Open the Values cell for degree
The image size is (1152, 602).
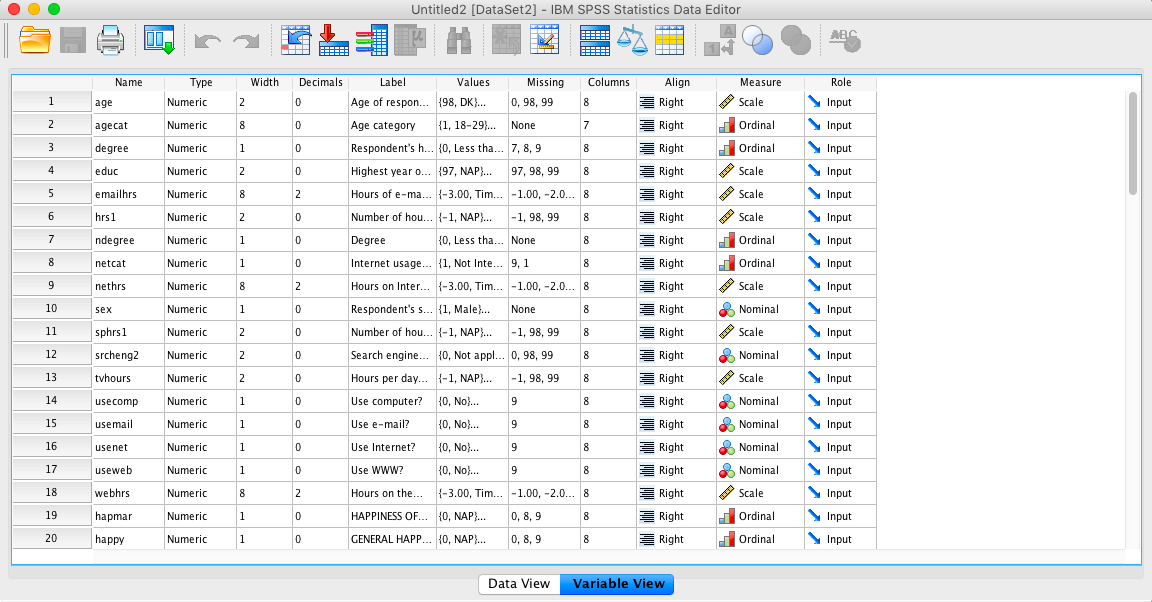473,148
